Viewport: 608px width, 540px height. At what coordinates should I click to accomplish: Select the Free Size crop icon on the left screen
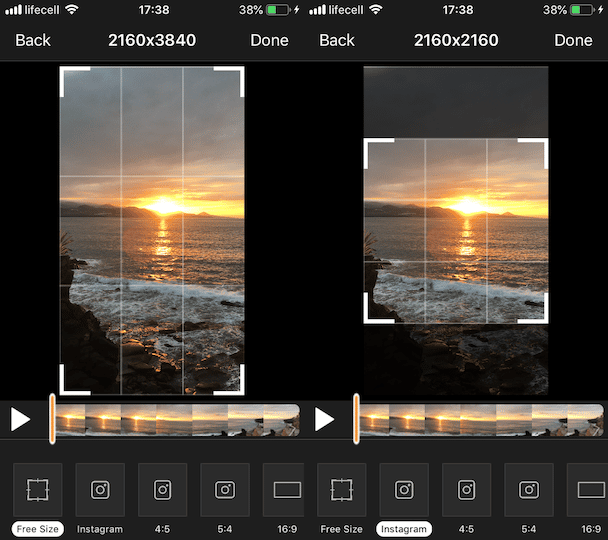(x=38, y=490)
